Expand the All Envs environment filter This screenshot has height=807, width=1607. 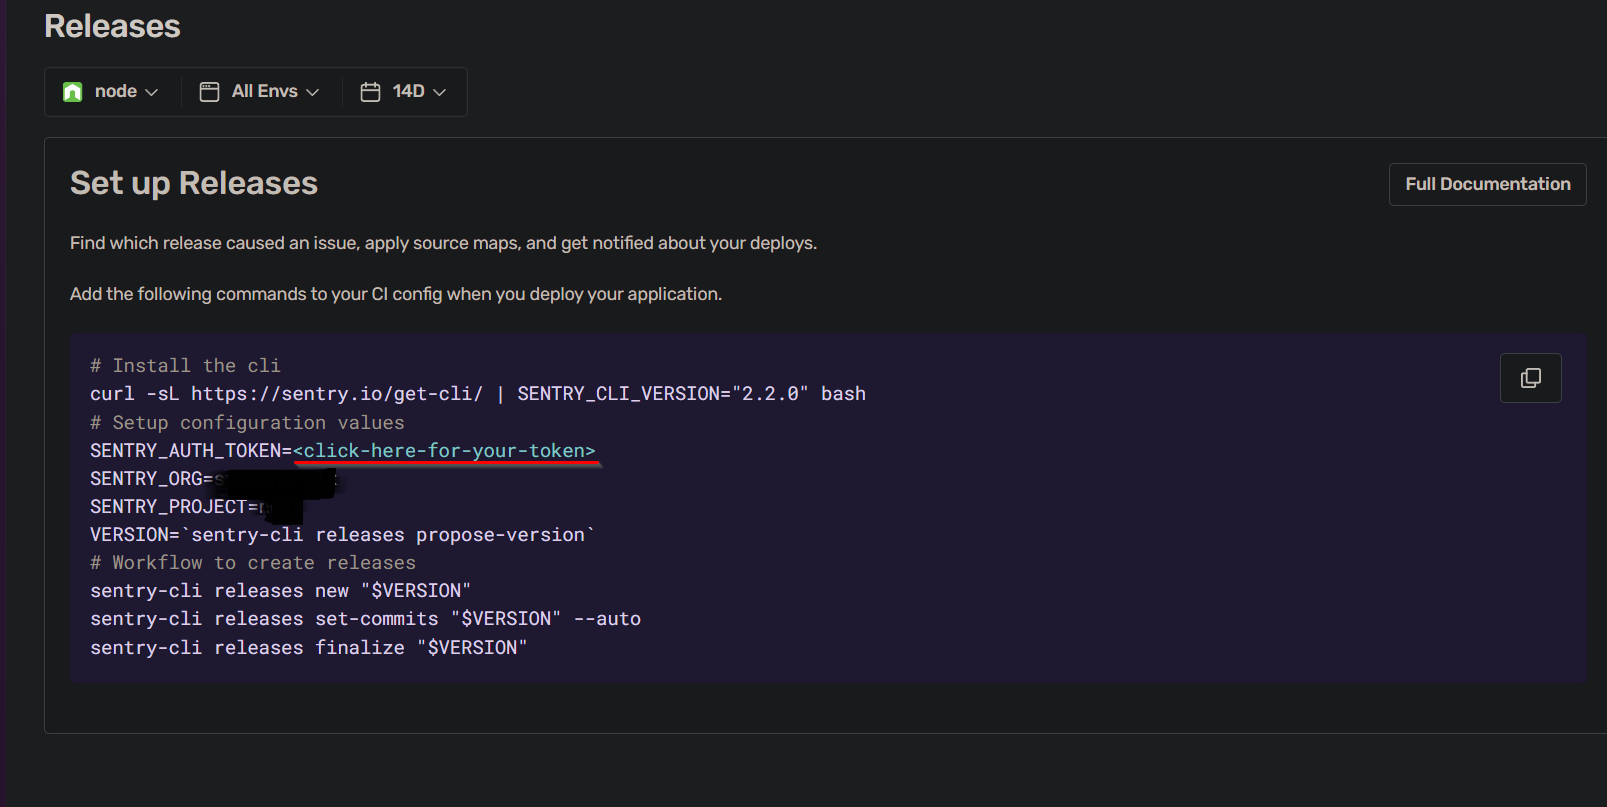[261, 92]
